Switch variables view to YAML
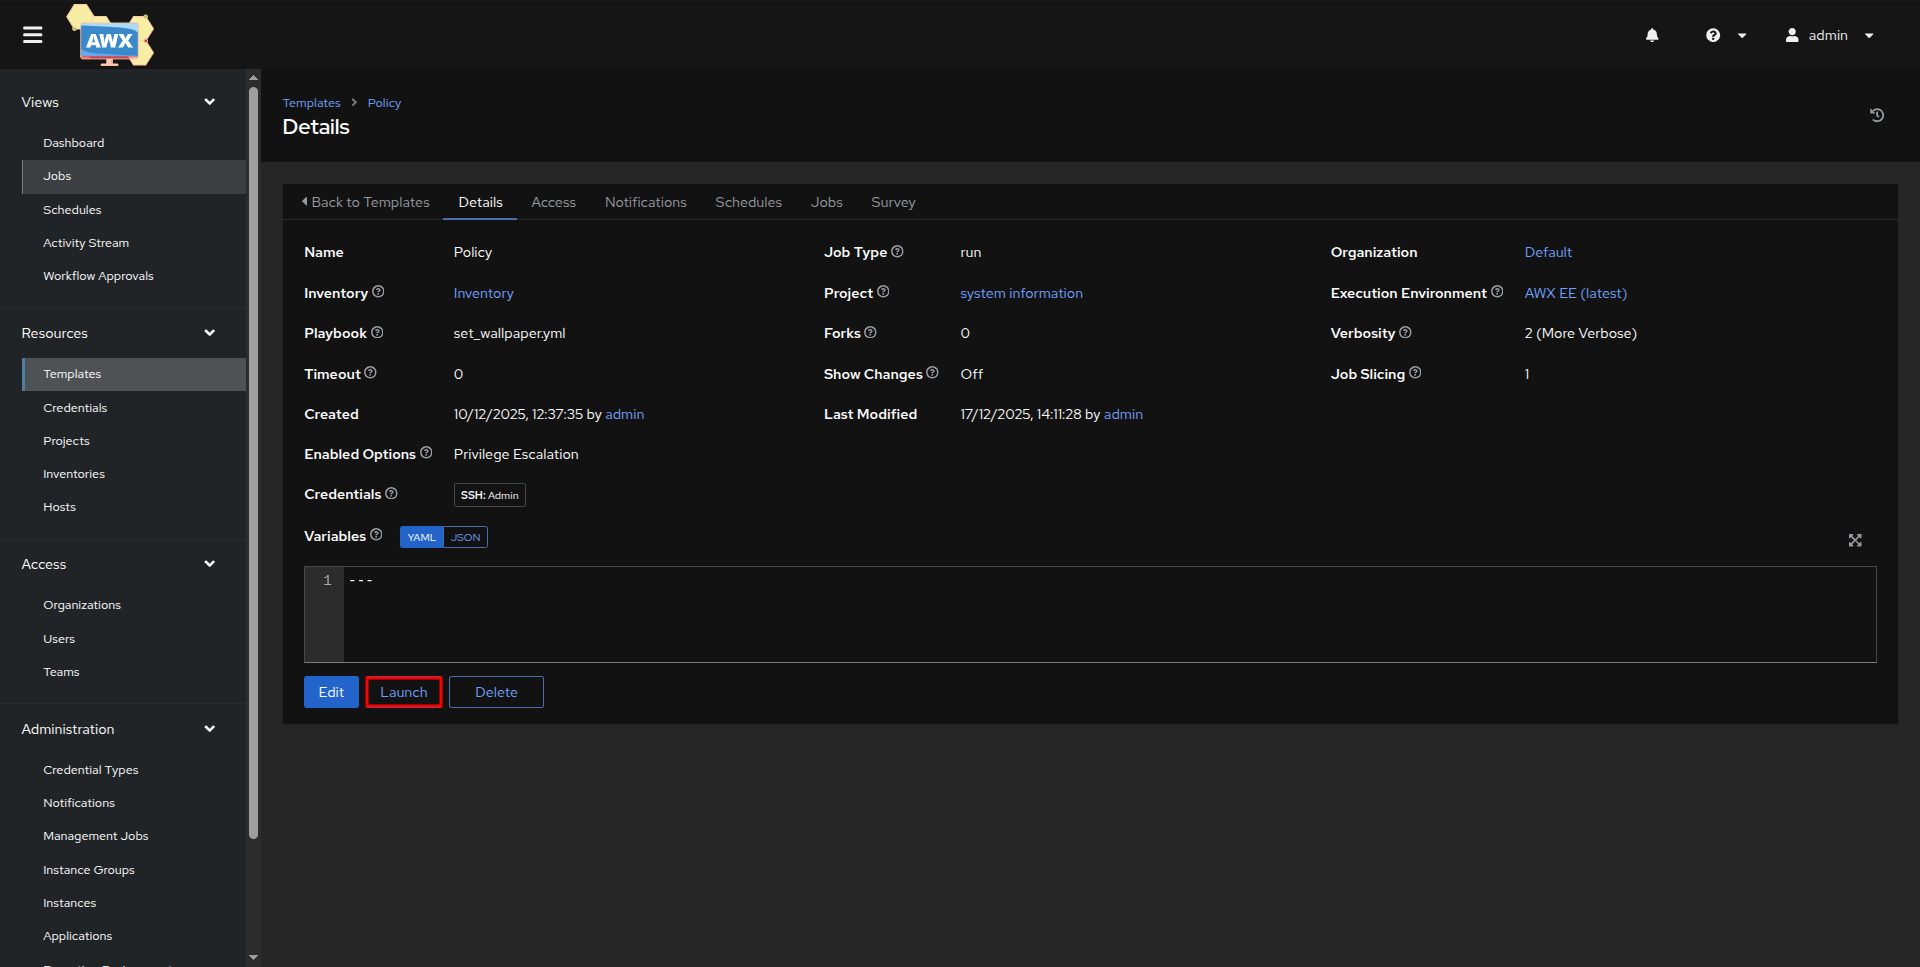The height and width of the screenshot is (967, 1920). pos(421,537)
